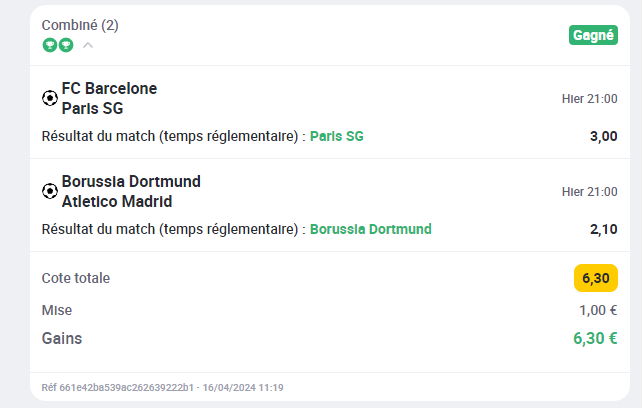Click the football icon beside Borussia Dortmund

click(50, 191)
